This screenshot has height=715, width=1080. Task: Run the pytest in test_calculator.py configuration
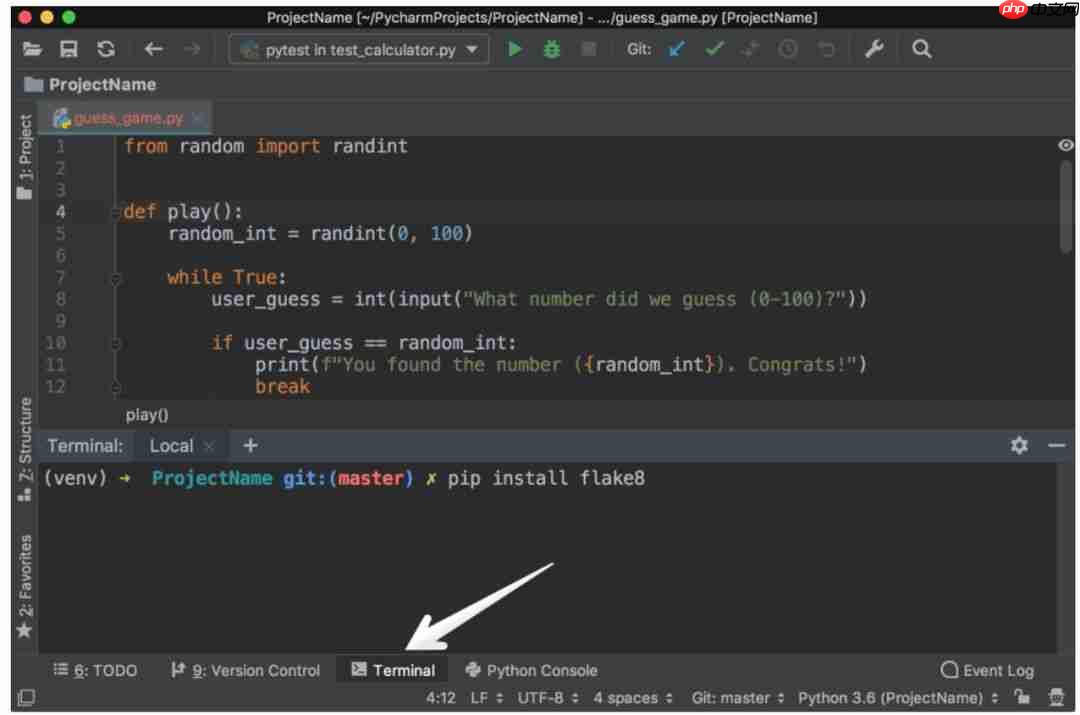514,48
